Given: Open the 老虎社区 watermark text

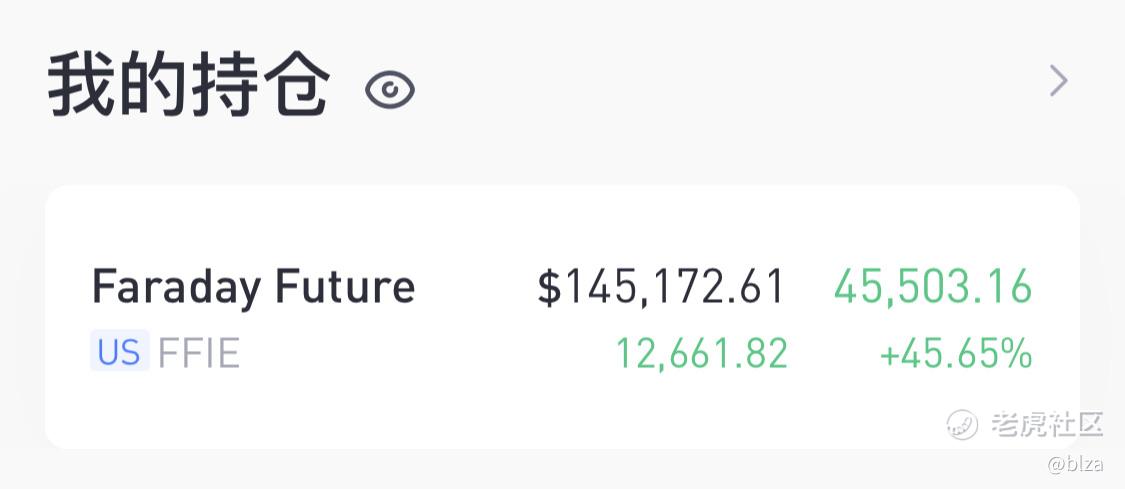Looking at the screenshot, I should click(1047, 424).
